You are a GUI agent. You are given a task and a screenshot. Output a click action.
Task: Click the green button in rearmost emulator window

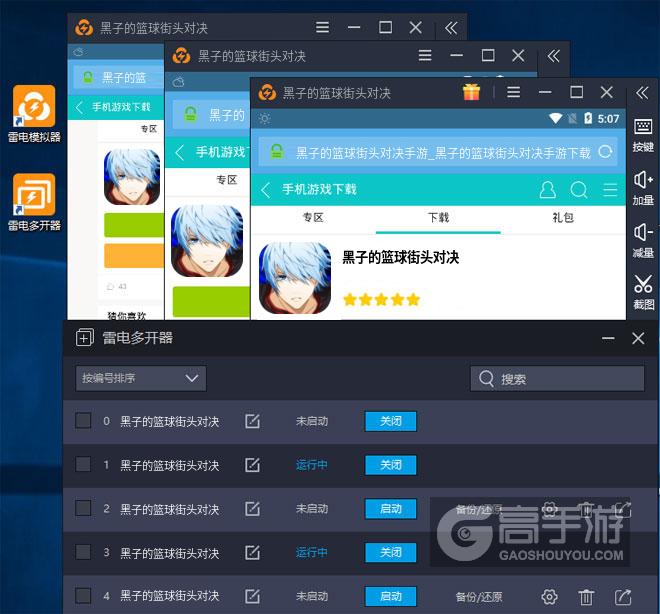click(134, 225)
